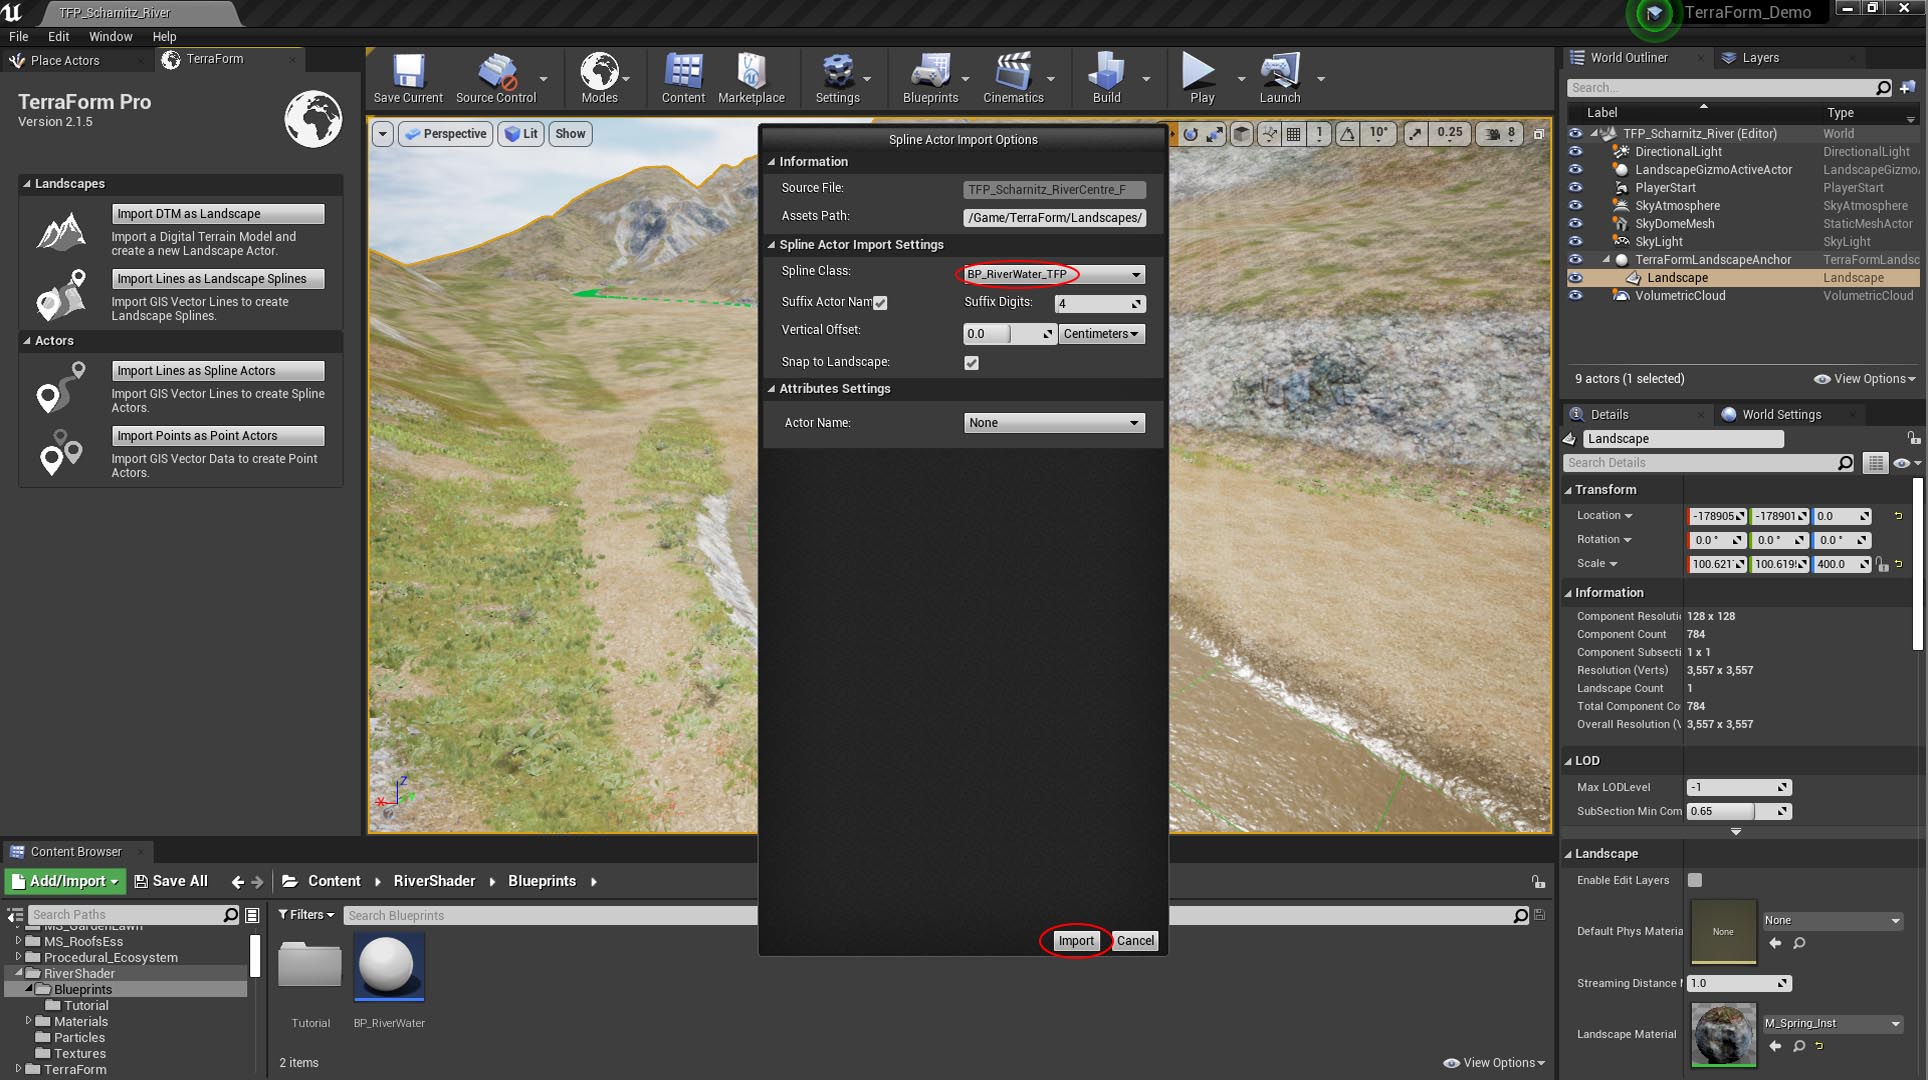The width and height of the screenshot is (1928, 1080).
Task: Change the Centimeters unit dropdown
Action: click(1101, 334)
